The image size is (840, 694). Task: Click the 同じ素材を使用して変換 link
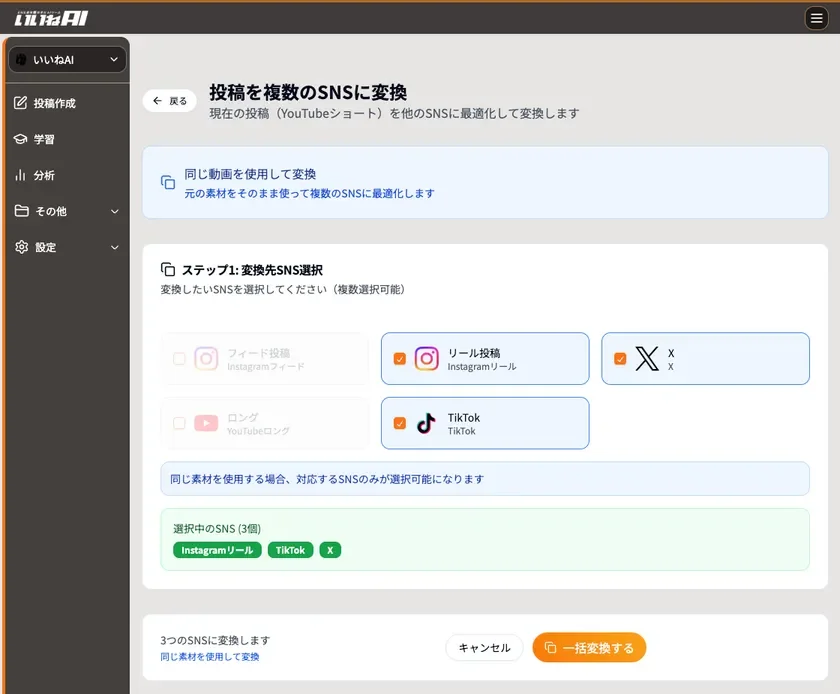pyautogui.click(x=210, y=657)
